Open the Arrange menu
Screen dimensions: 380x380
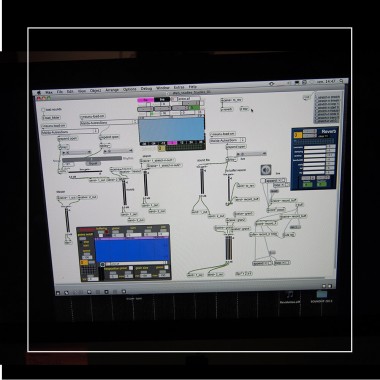[x=112, y=90]
